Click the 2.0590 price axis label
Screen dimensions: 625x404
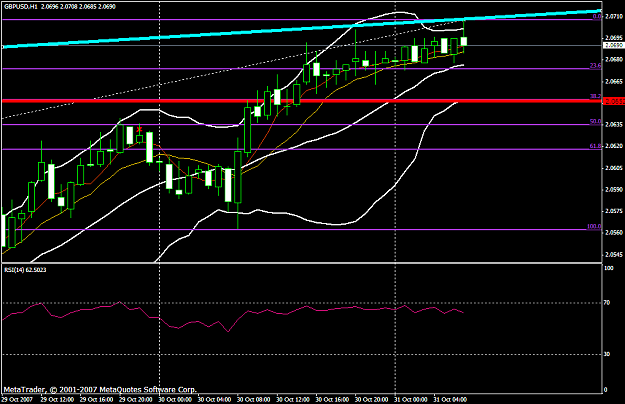click(x=614, y=189)
